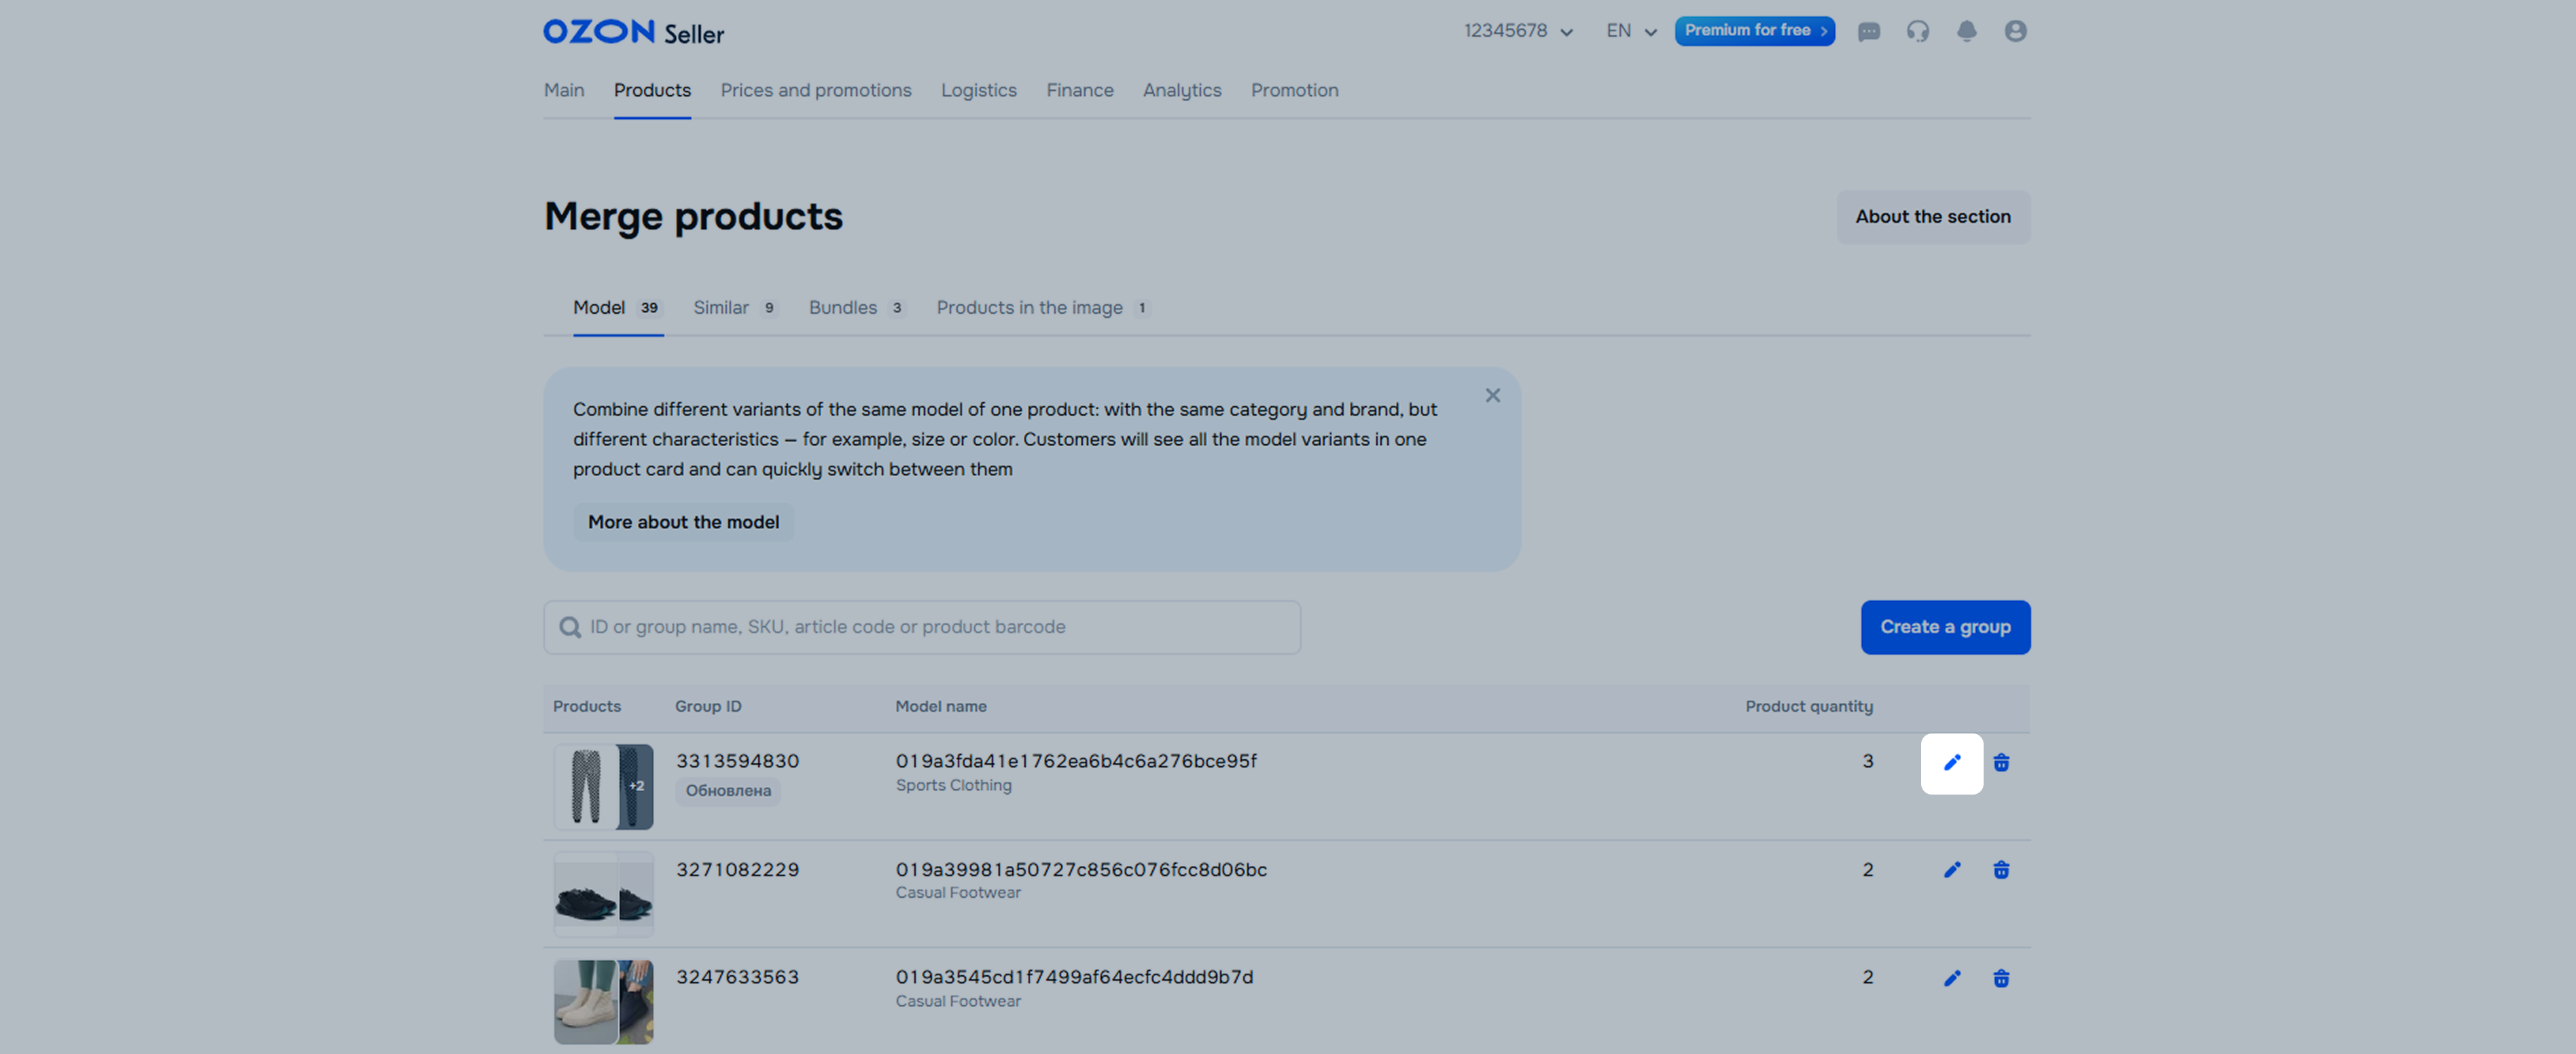
Task: Dismiss the model info banner
Action: pos(1492,396)
